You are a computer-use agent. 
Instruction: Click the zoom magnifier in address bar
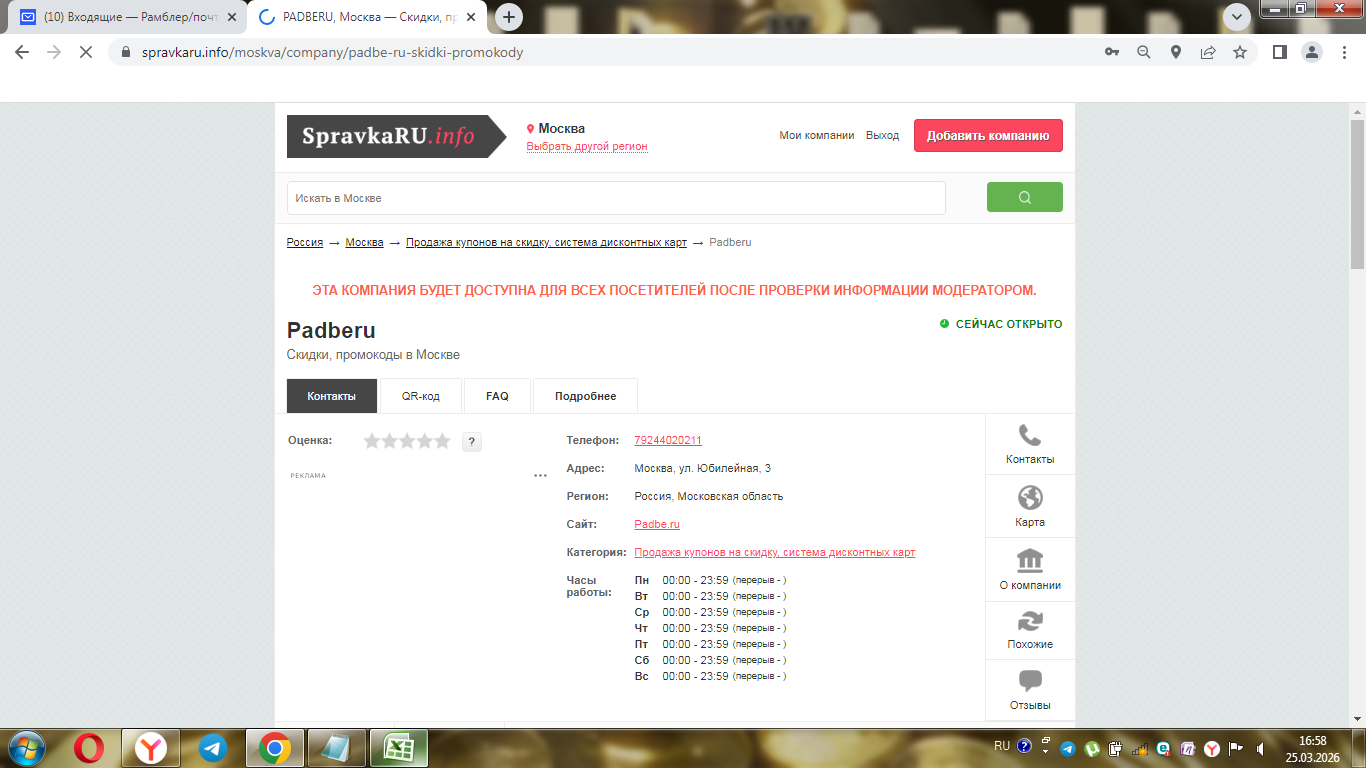(1144, 52)
